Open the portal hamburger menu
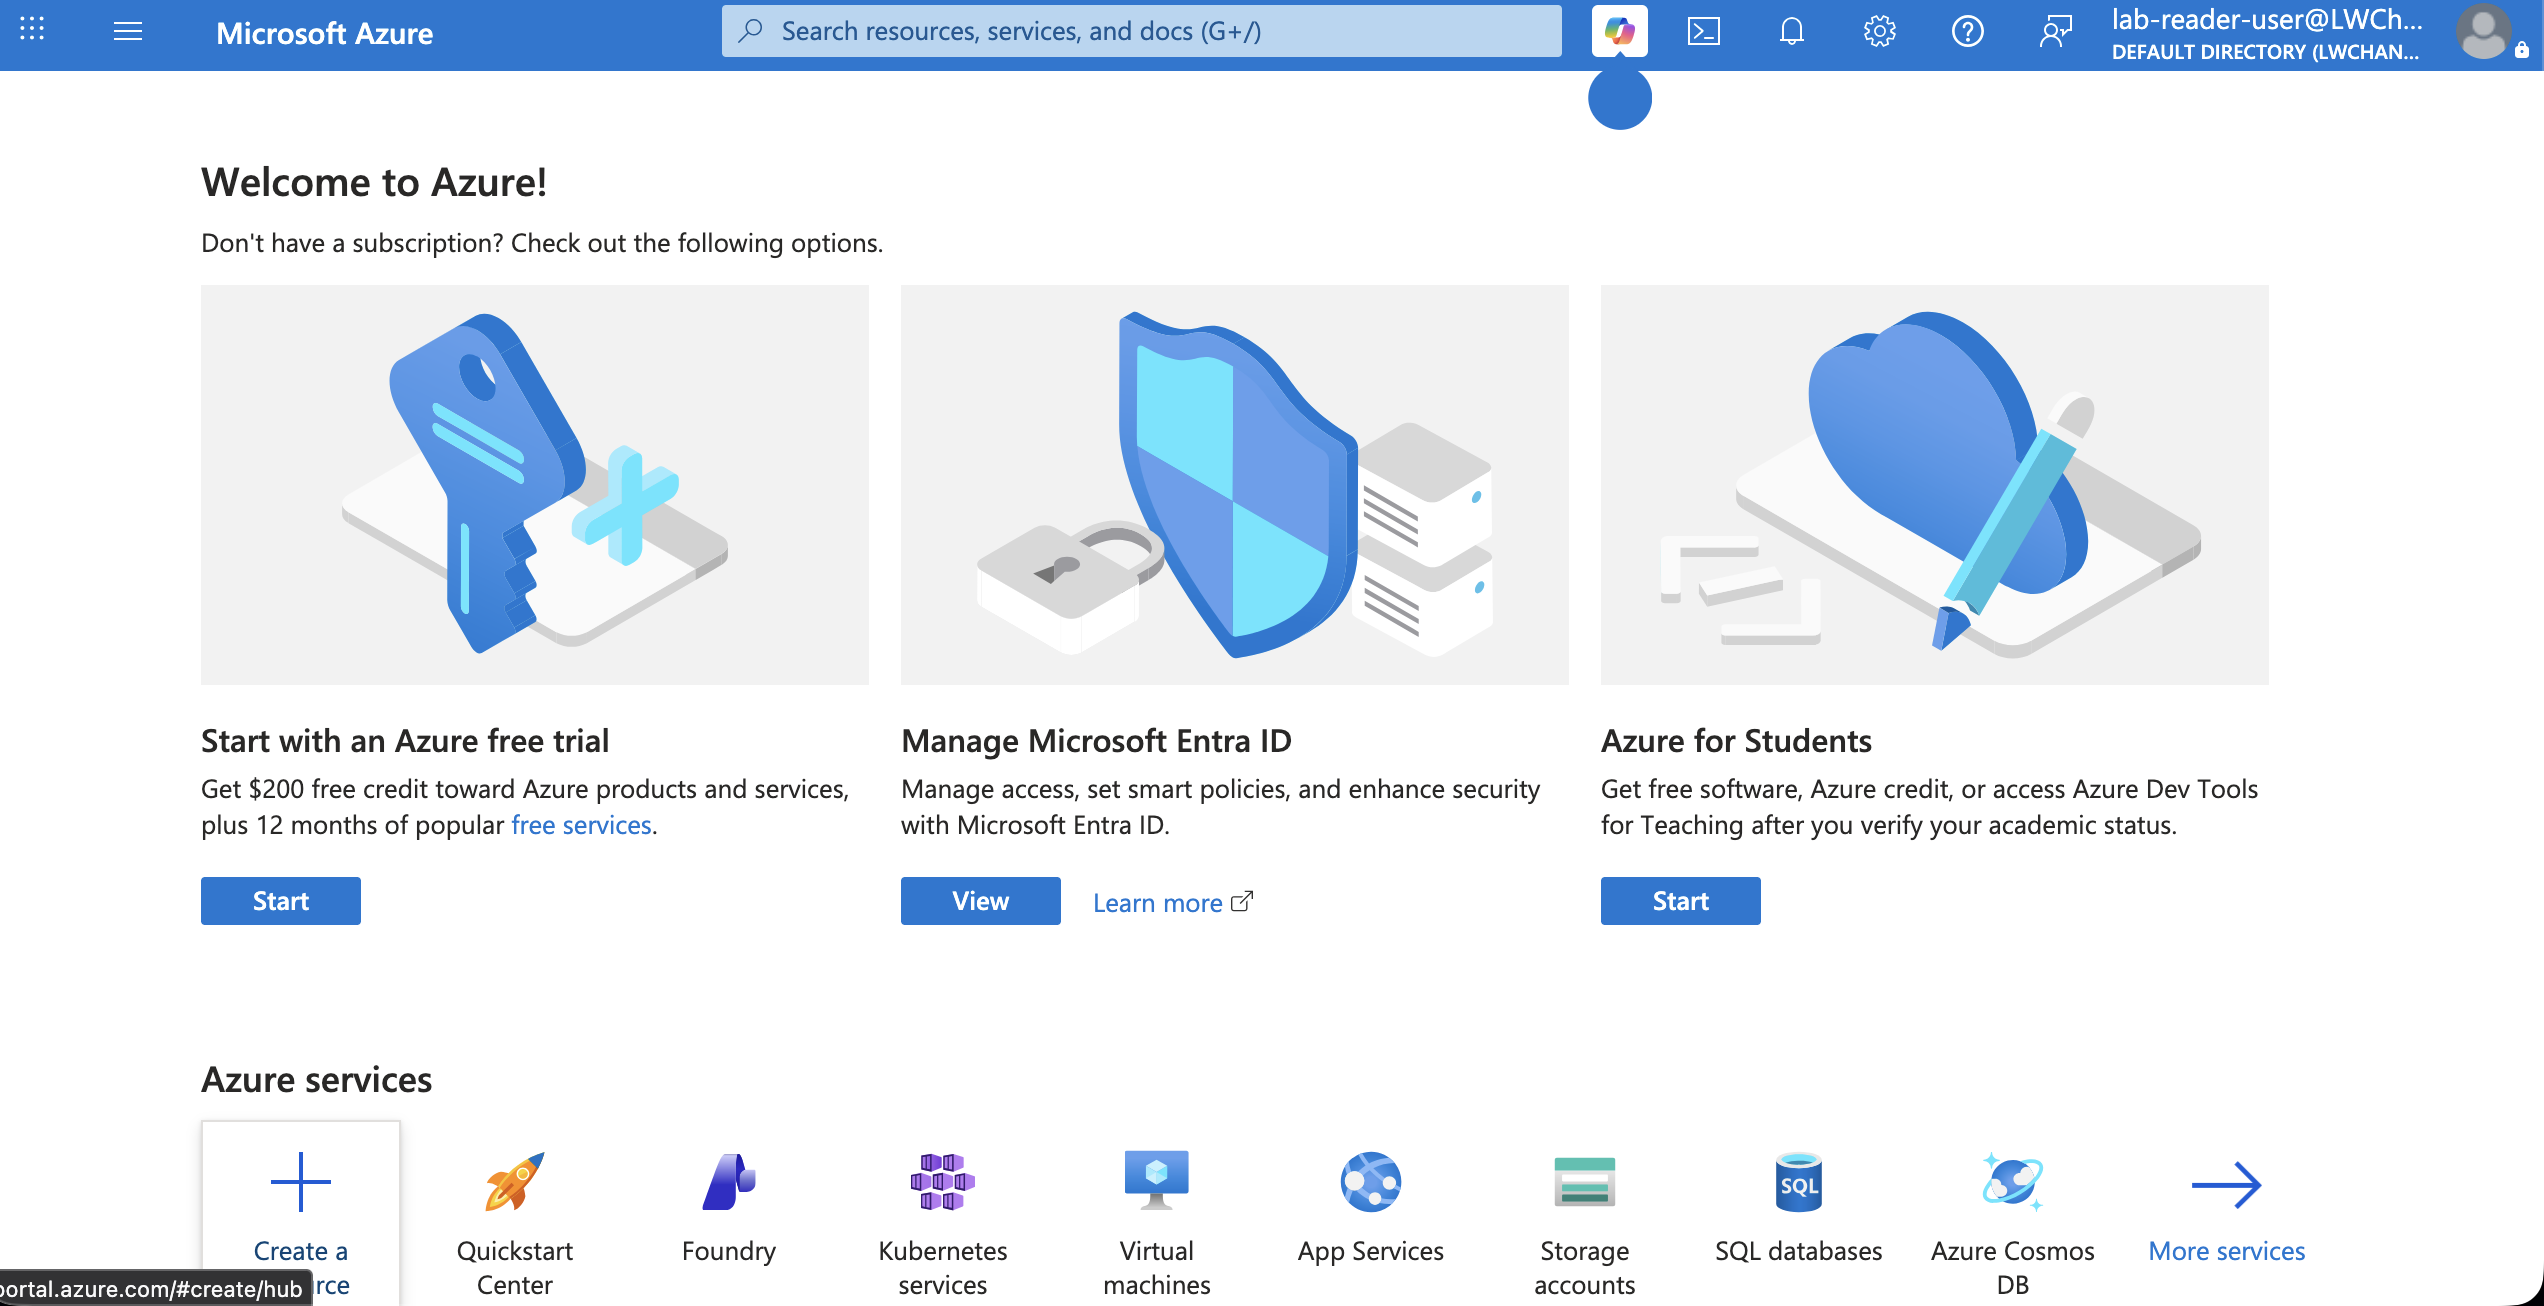The width and height of the screenshot is (2544, 1306). click(x=128, y=31)
